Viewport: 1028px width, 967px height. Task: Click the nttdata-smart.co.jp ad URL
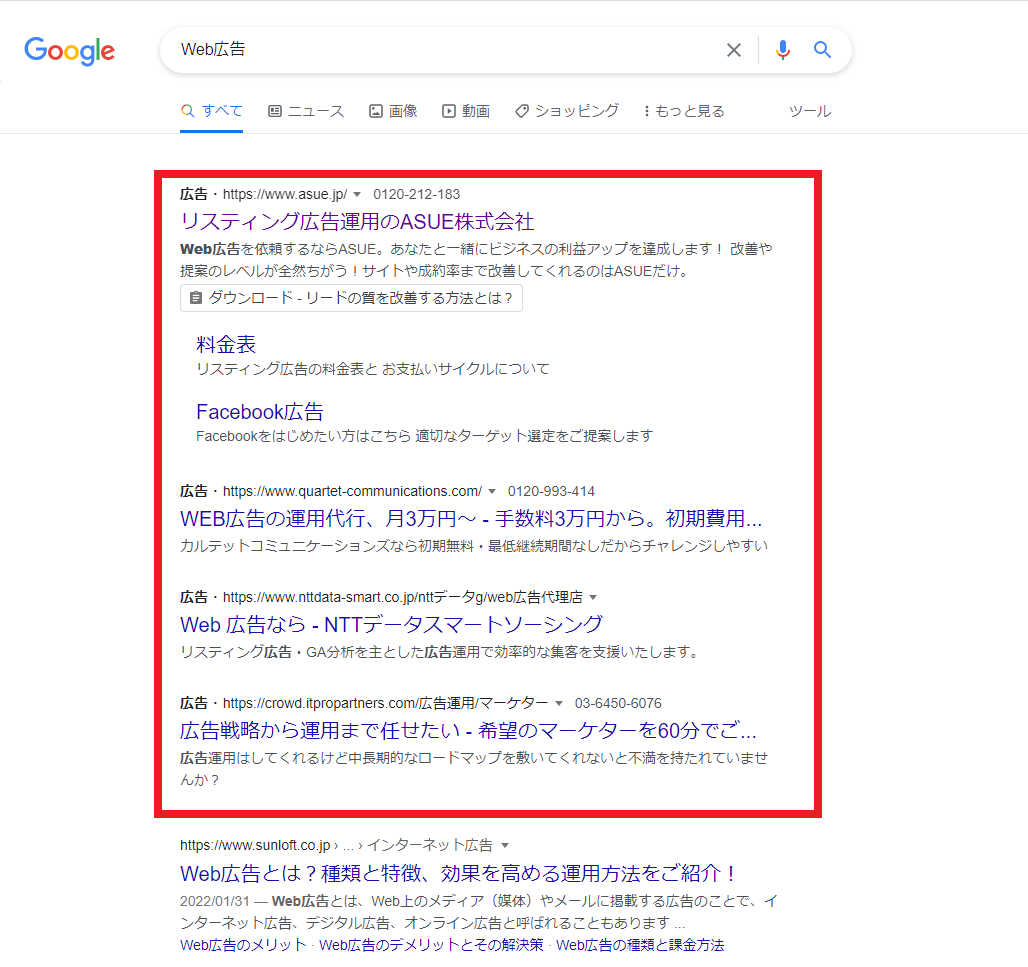(403, 597)
